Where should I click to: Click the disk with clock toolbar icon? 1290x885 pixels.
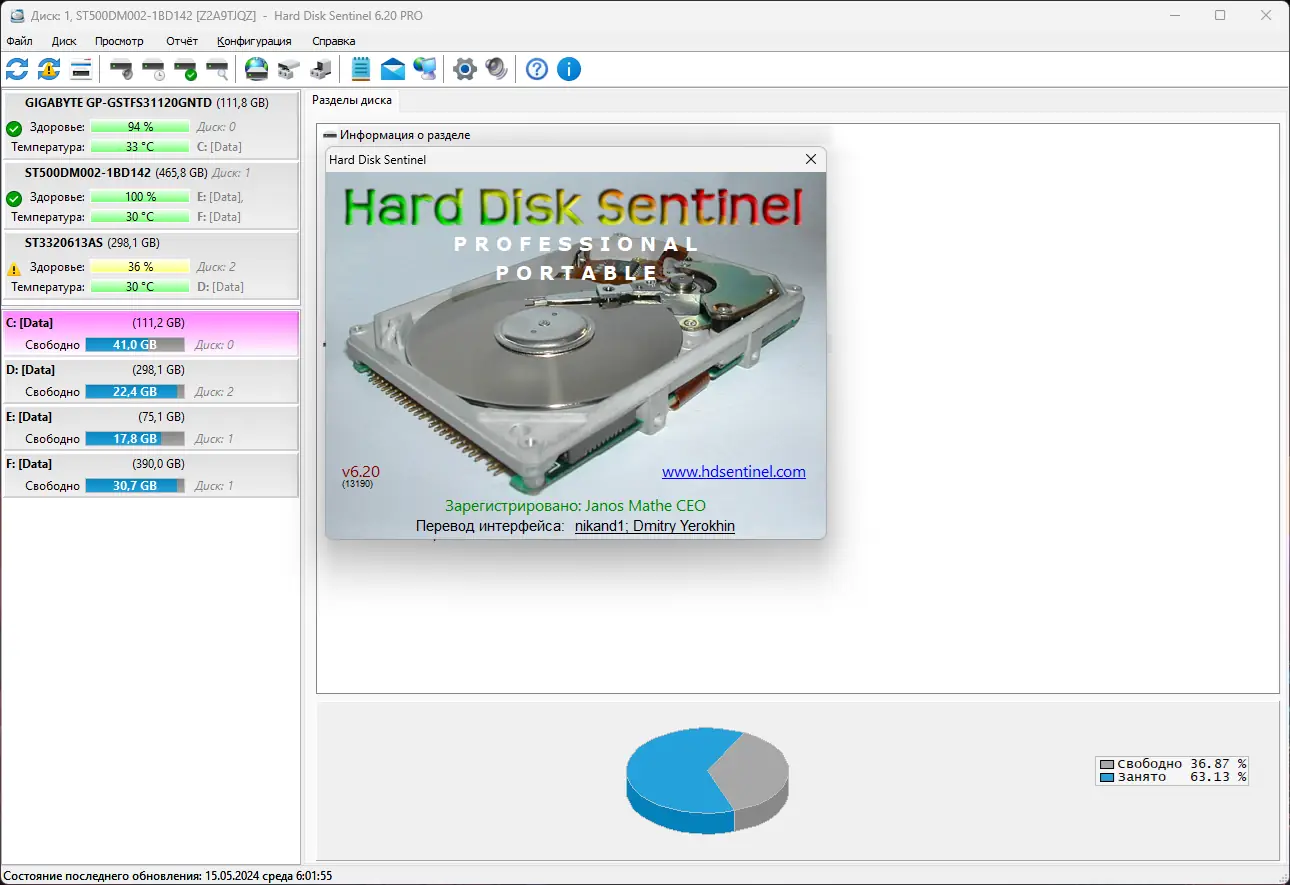point(153,69)
